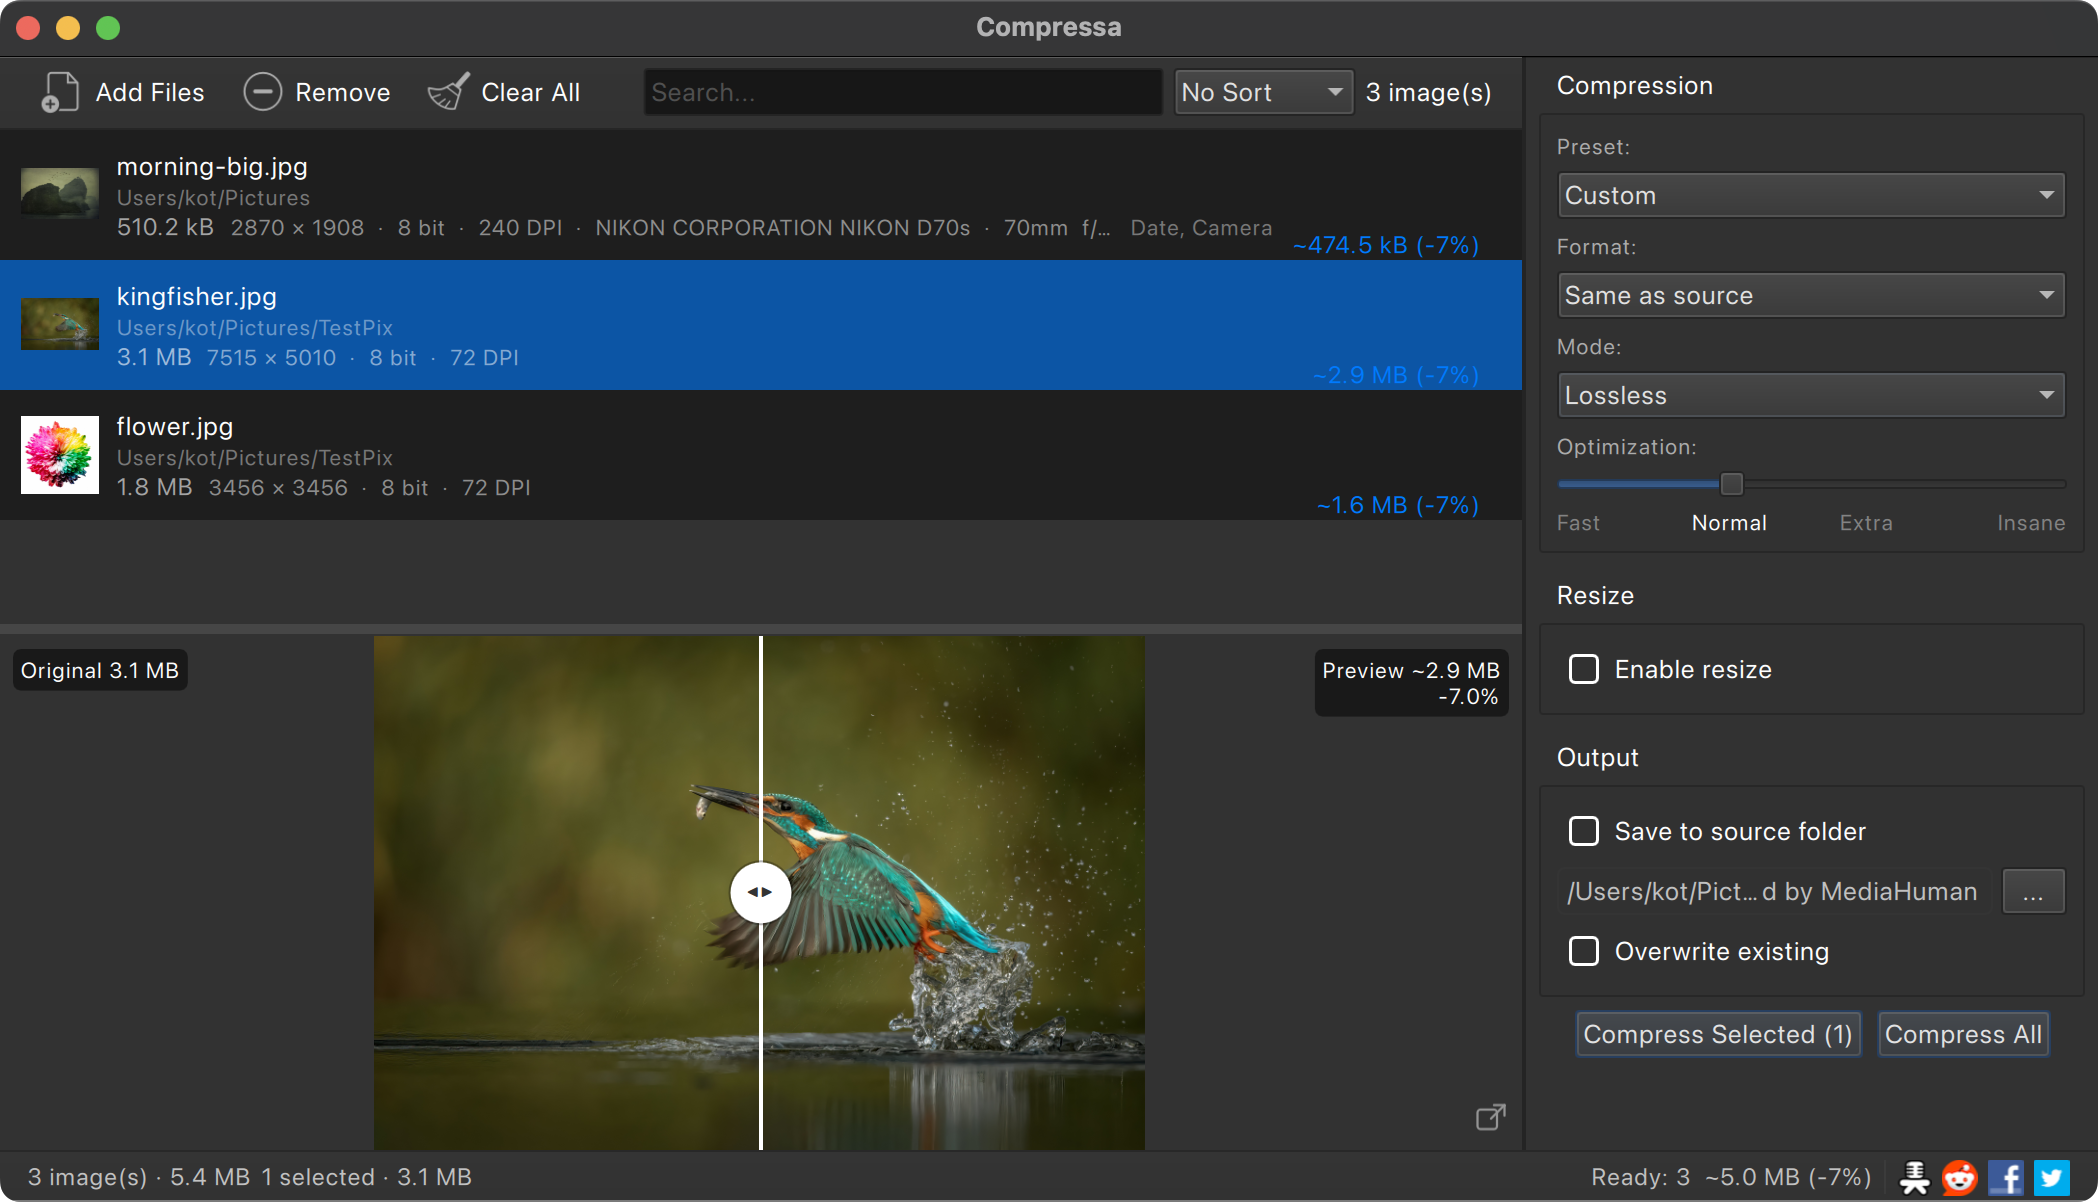The height and width of the screenshot is (1202, 2098).
Task: Click the Compress All button
Action: tap(1963, 1034)
